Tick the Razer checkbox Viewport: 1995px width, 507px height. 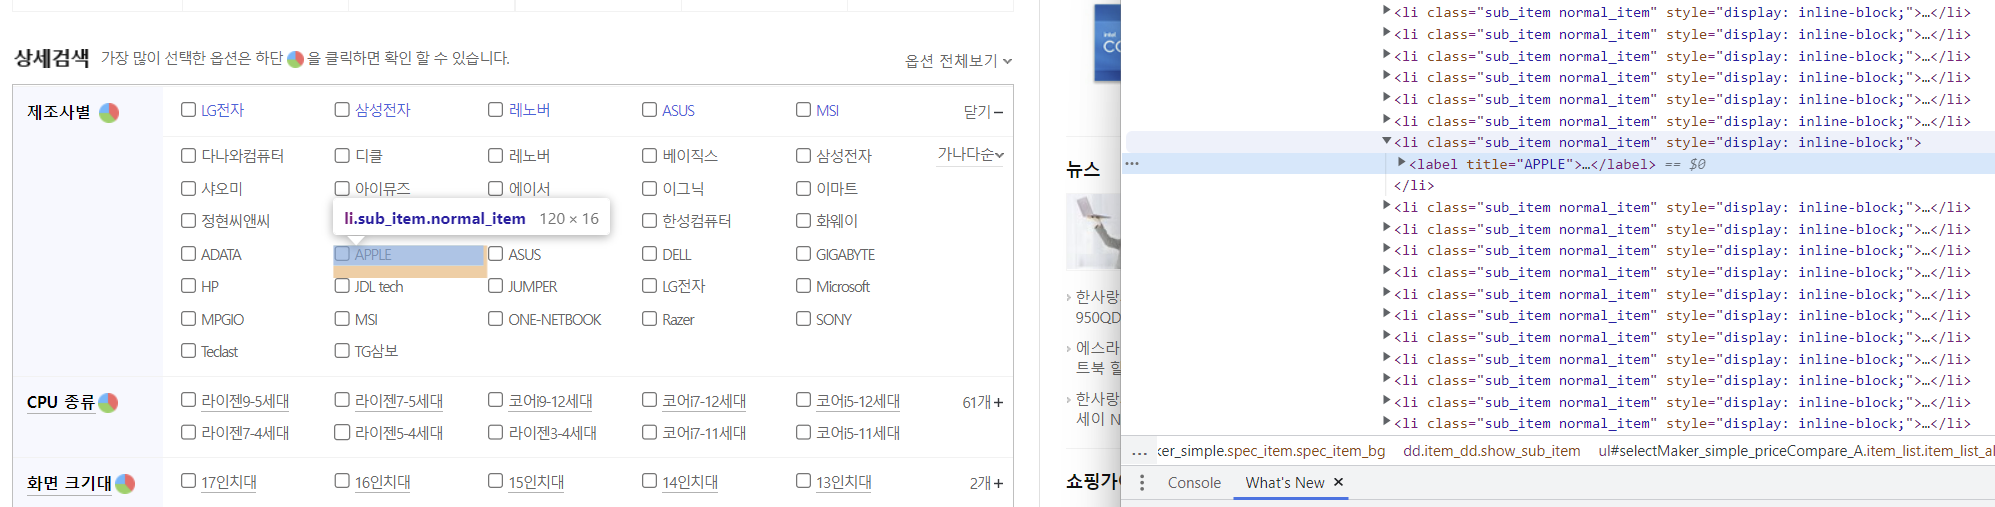pyautogui.click(x=649, y=319)
